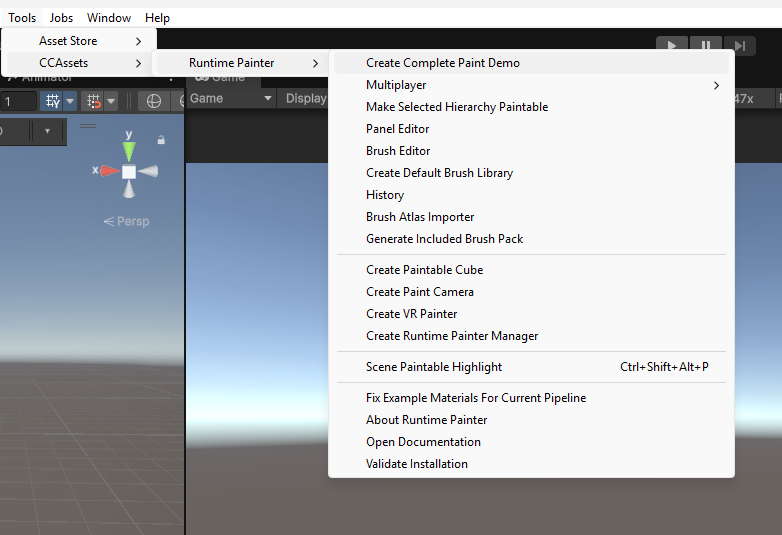782x535 pixels.
Task: Open the Tools menu
Action: pyautogui.click(x=22, y=18)
